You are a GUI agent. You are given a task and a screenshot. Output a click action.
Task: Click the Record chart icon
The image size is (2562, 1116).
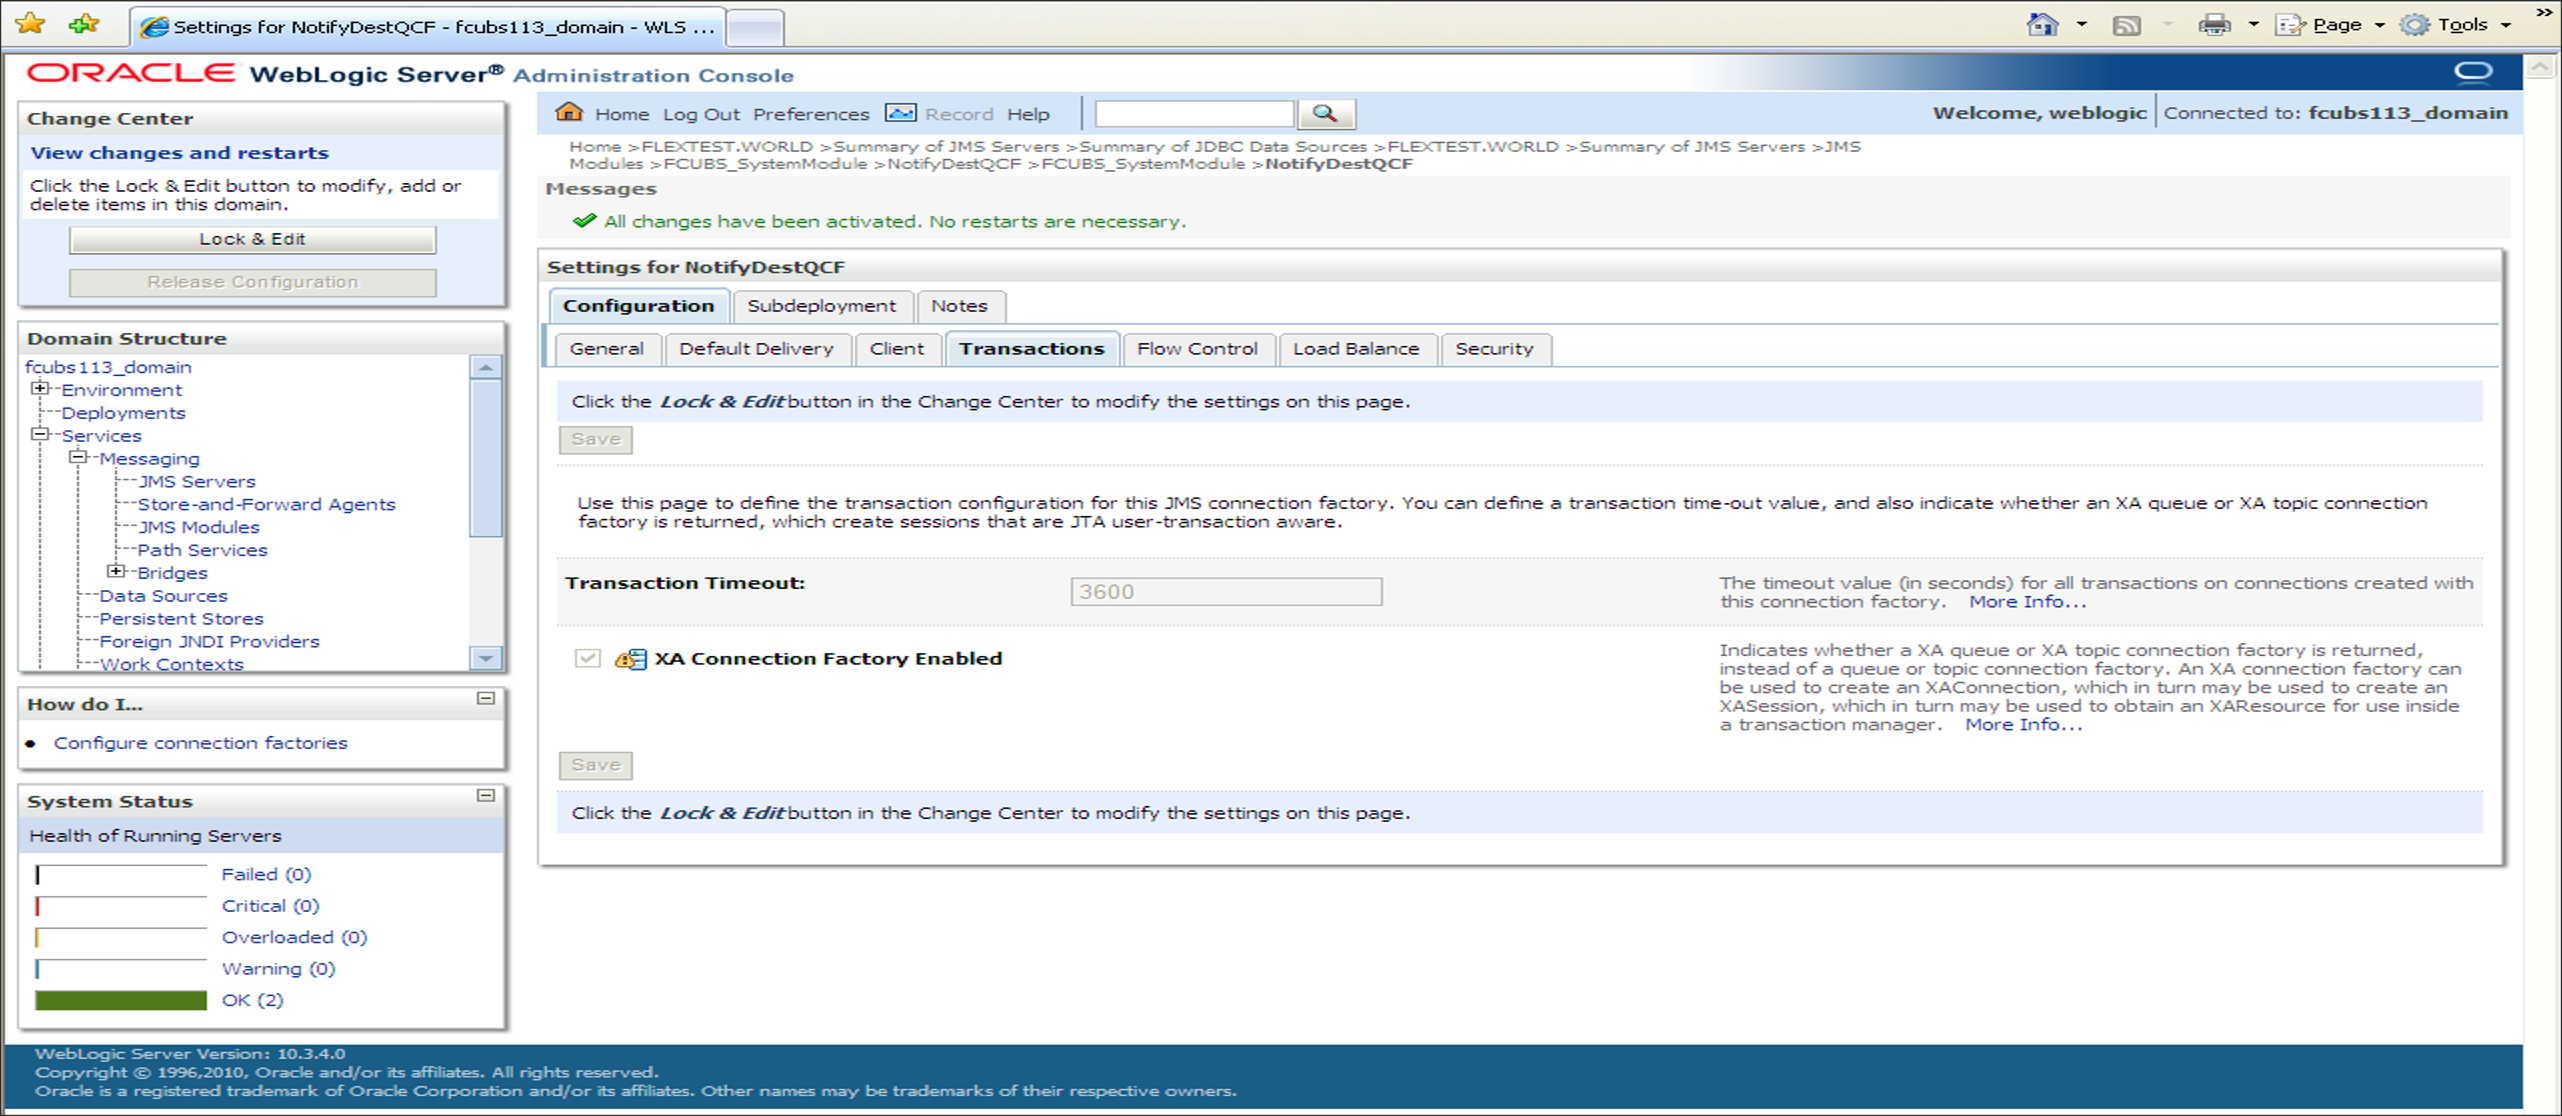coord(900,113)
